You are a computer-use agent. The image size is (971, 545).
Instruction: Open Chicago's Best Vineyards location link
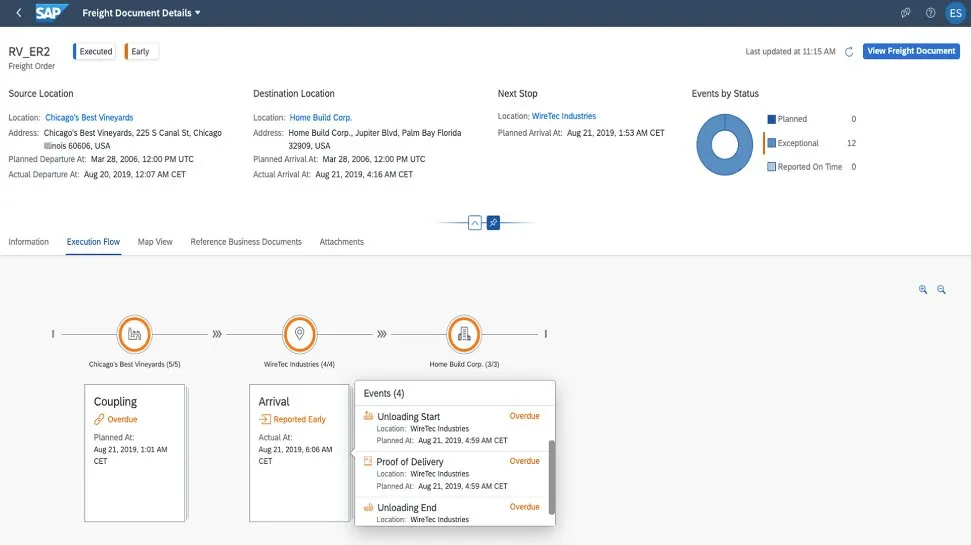(89, 118)
